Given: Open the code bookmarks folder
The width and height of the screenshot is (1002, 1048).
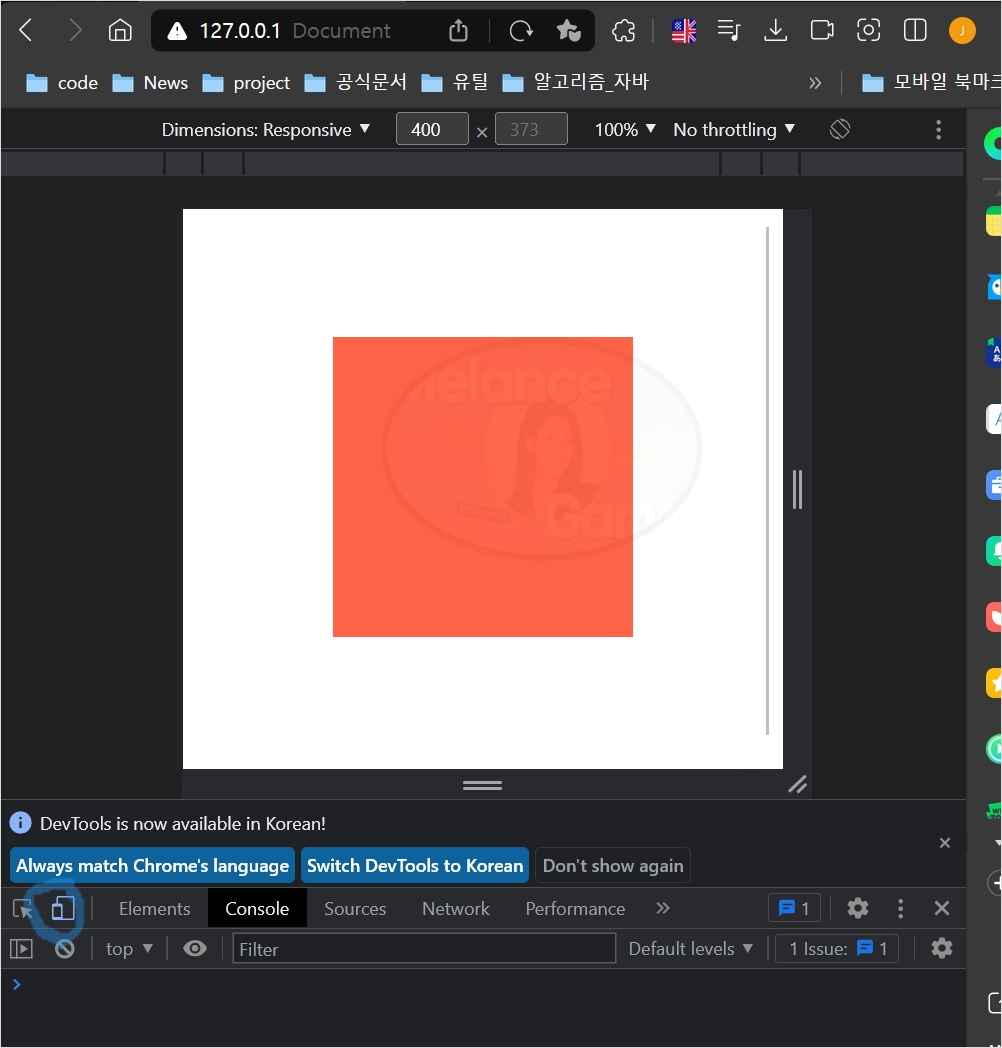Looking at the screenshot, I should (x=61, y=83).
